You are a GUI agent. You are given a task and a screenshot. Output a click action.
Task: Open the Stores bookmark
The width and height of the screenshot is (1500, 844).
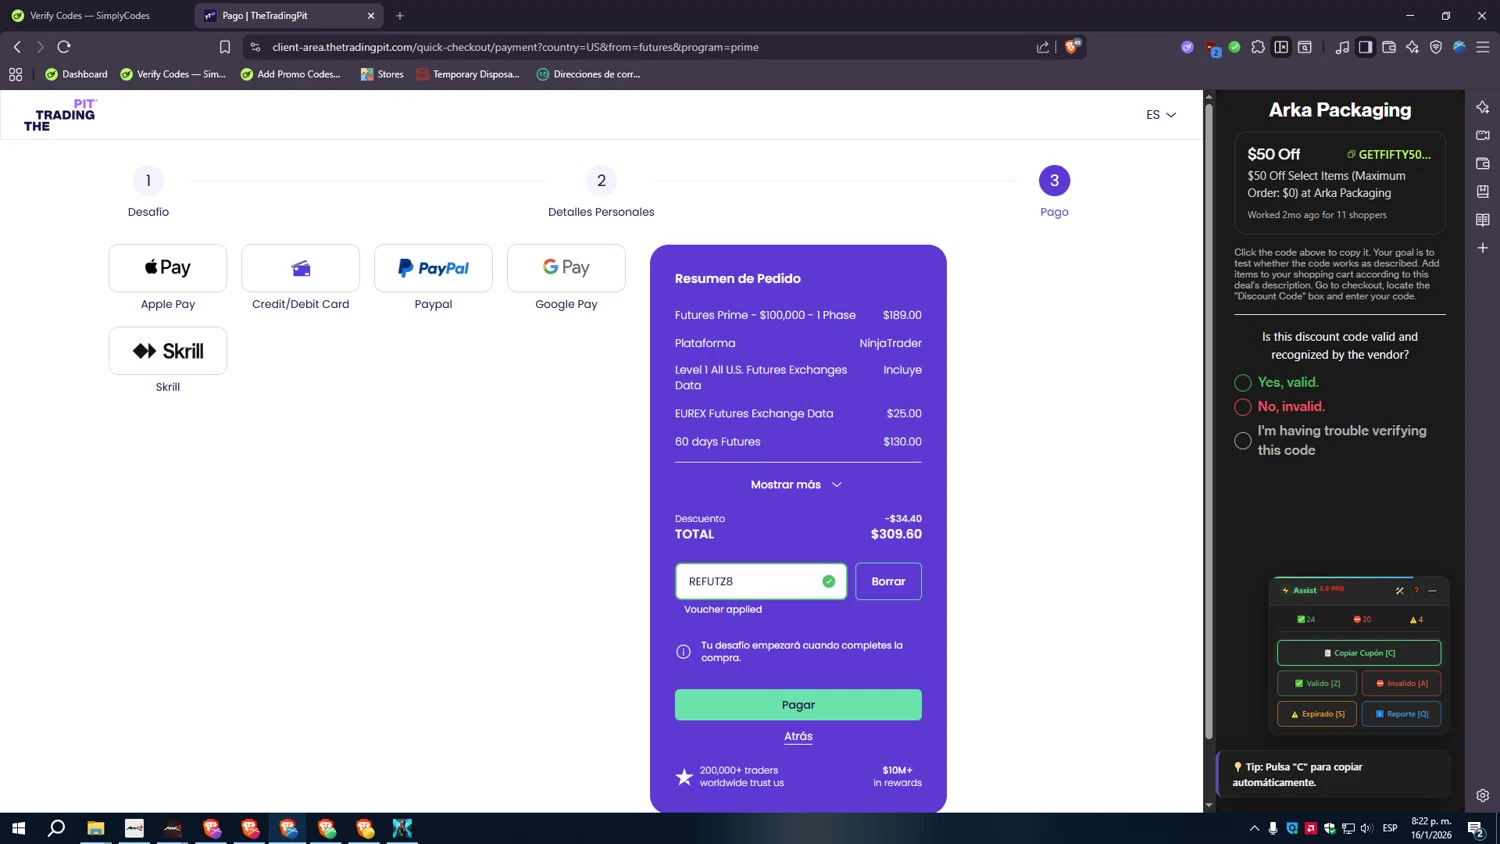pos(382,74)
